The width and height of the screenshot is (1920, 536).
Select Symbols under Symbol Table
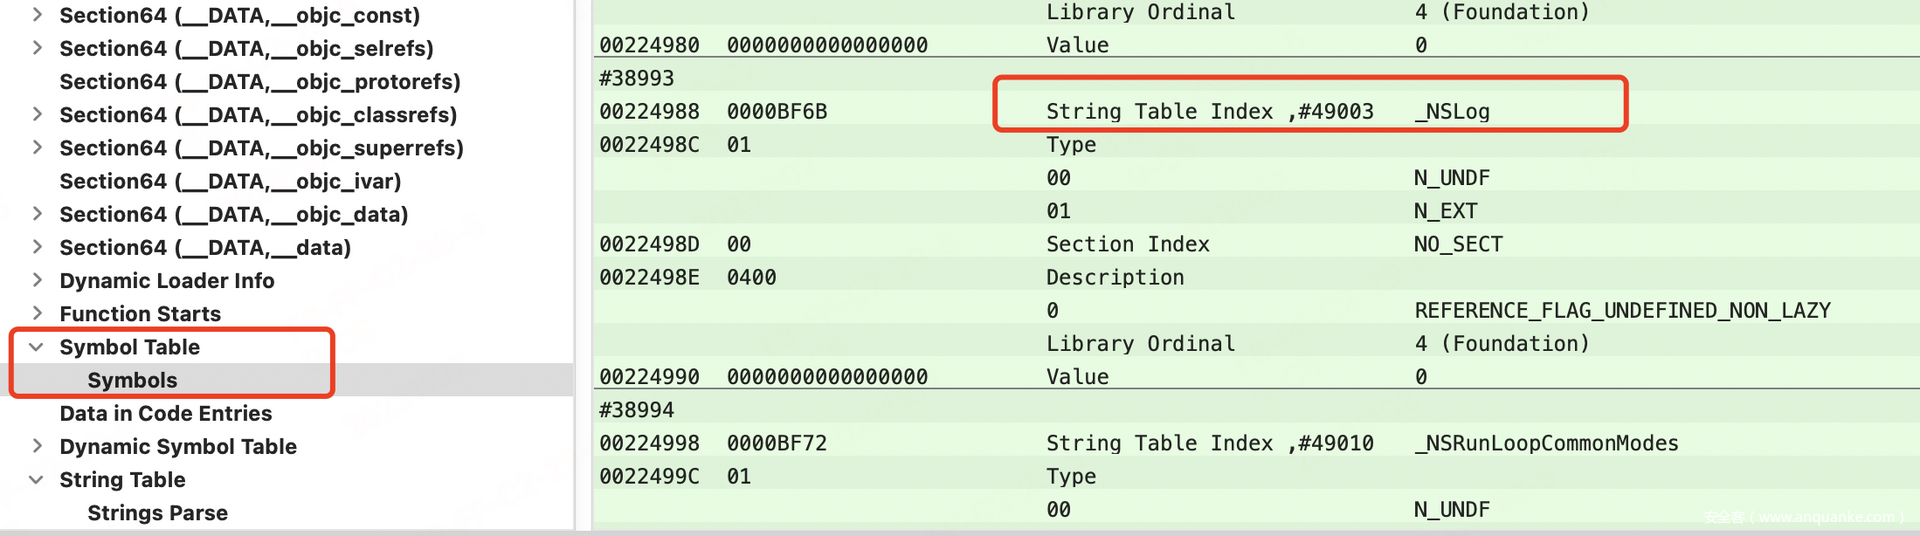pyautogui.click(x=132, y=380)
